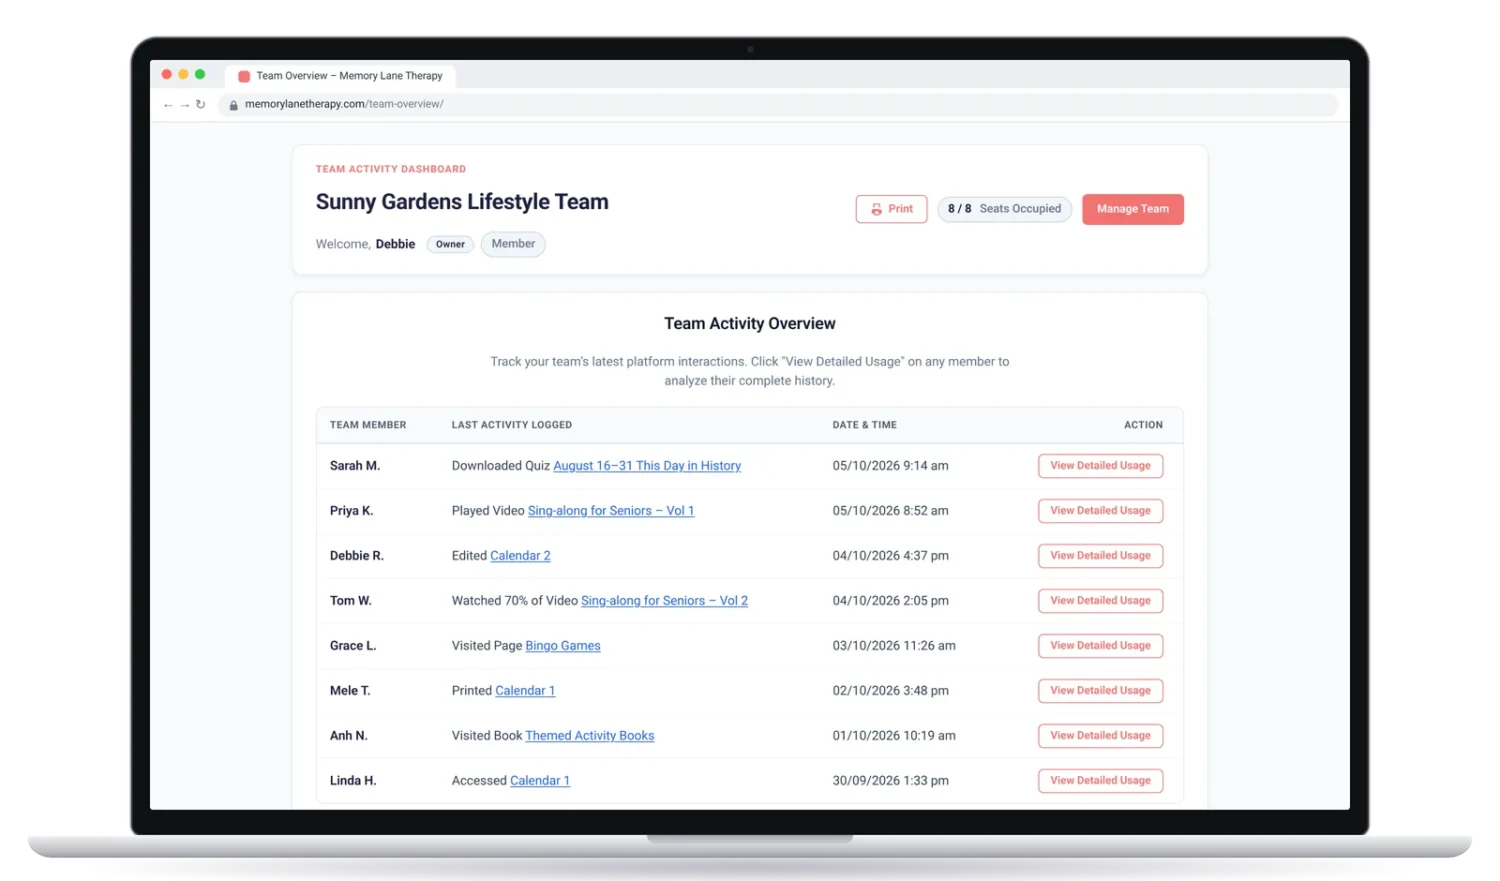The height and width of the screenshot is (881, 1500).
Task: View detailed usage for Anh N.
Action: coord(1100,736)
